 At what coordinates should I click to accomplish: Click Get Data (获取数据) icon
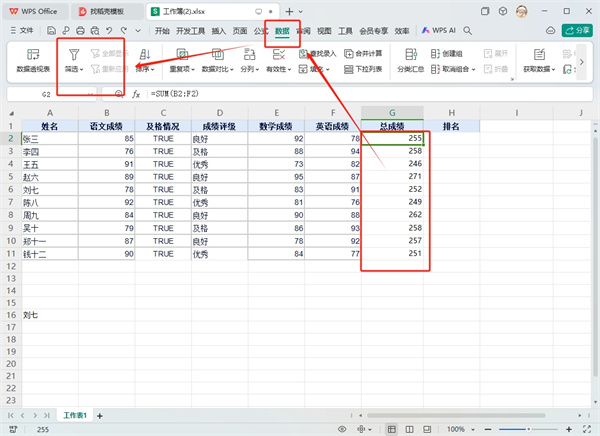click(540, 55)
